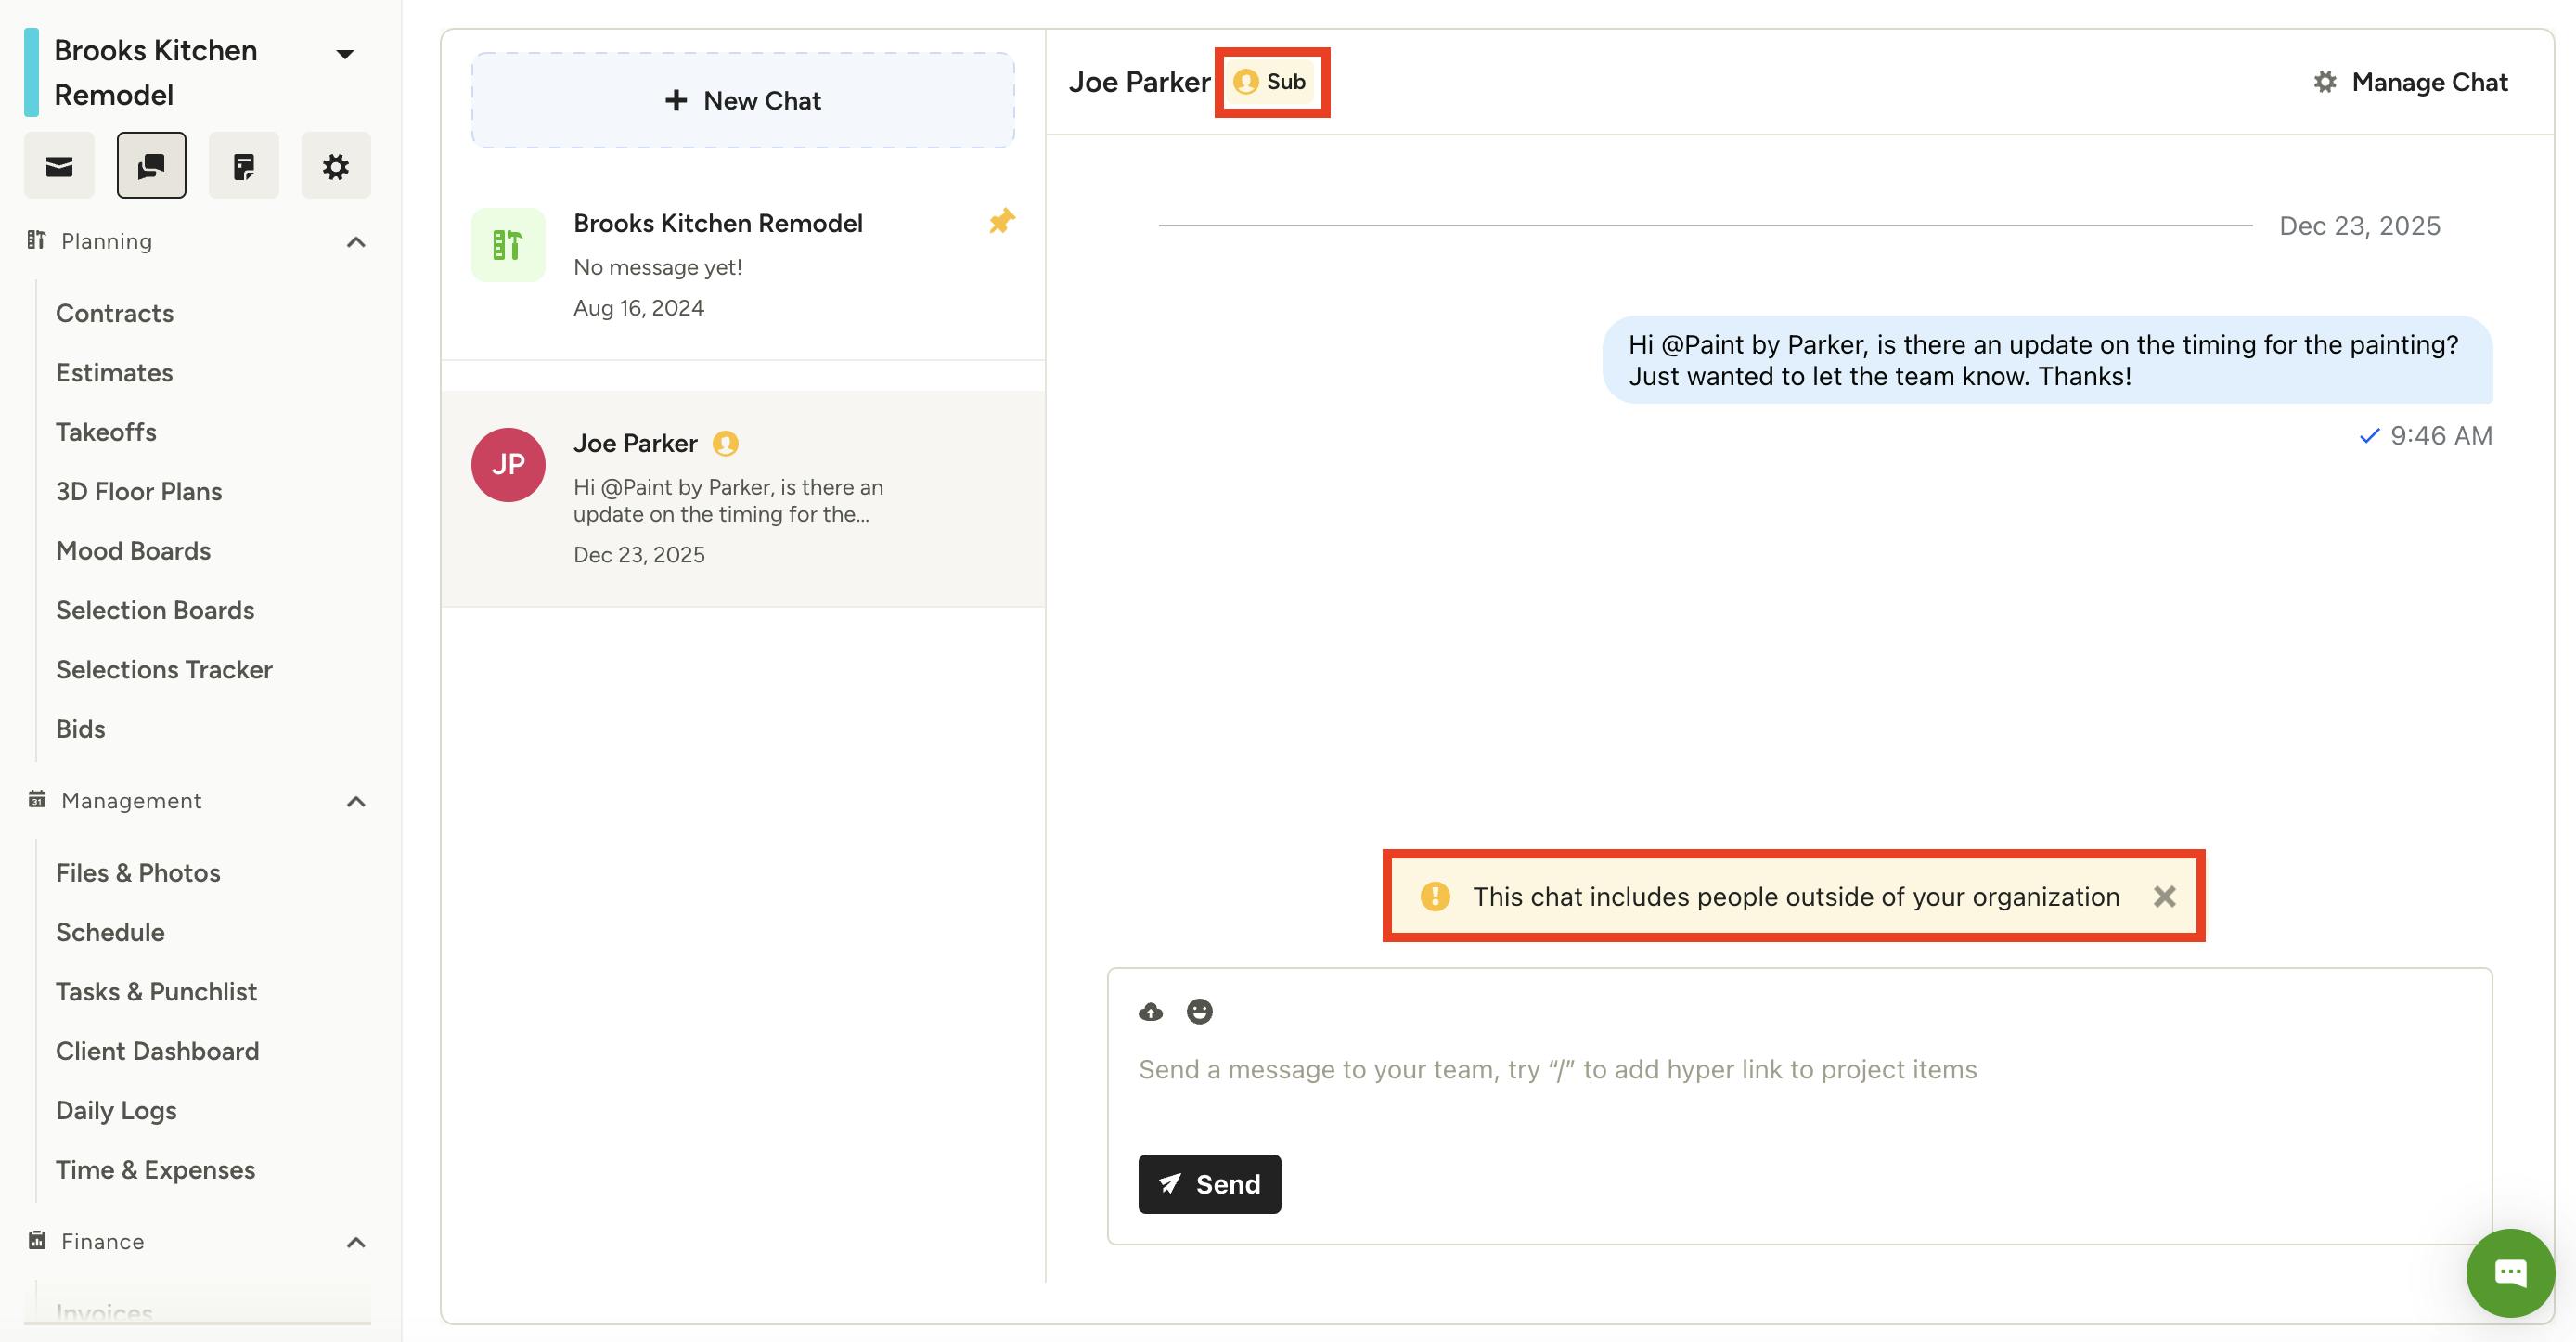Click the upload file cloud icon
The height and width of the screenshot is (1342, 2576).
click(1151, 1012)
